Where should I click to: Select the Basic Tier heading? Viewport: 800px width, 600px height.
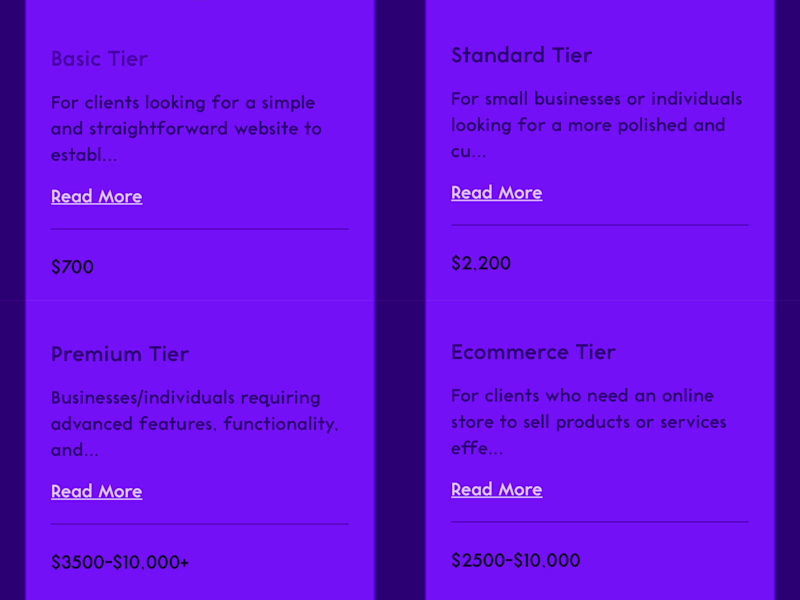tap(99, 59)
